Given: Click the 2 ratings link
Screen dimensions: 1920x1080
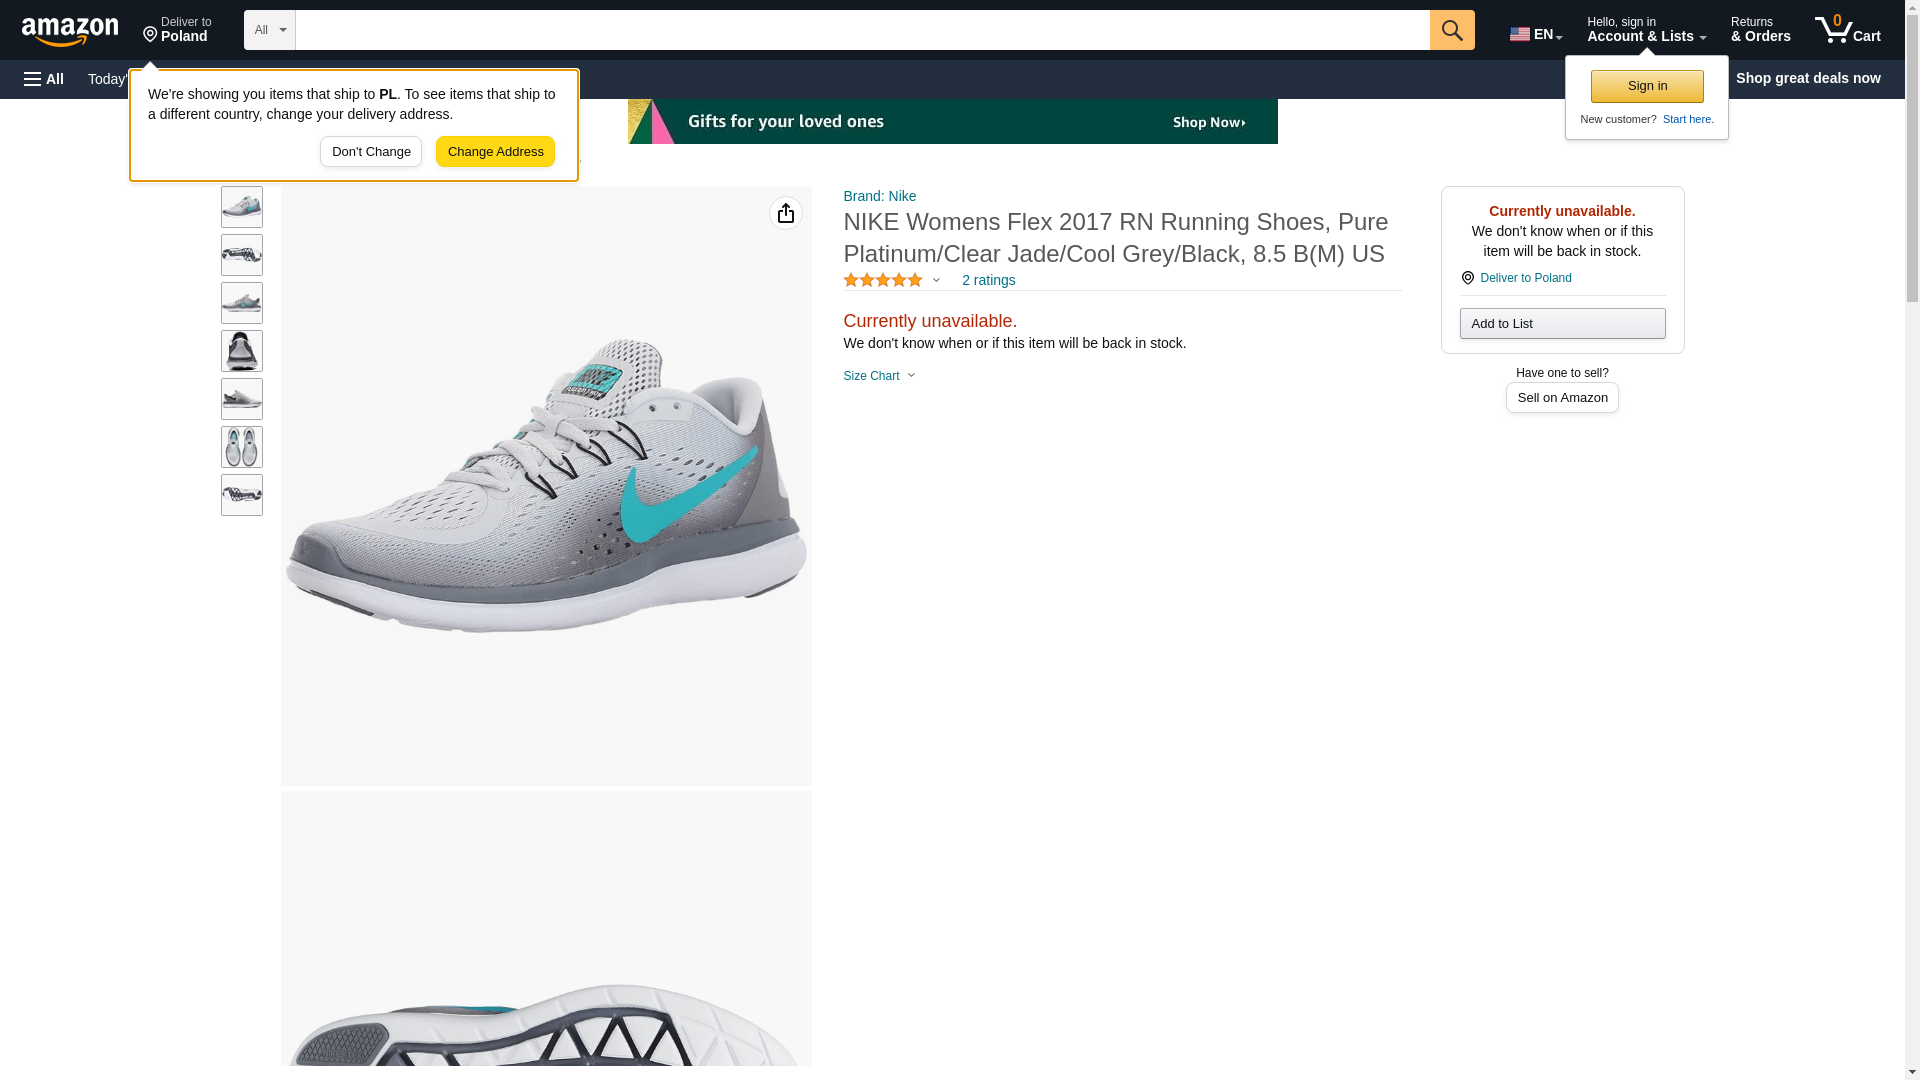Looking at the screenshot, I should point(988,281).
